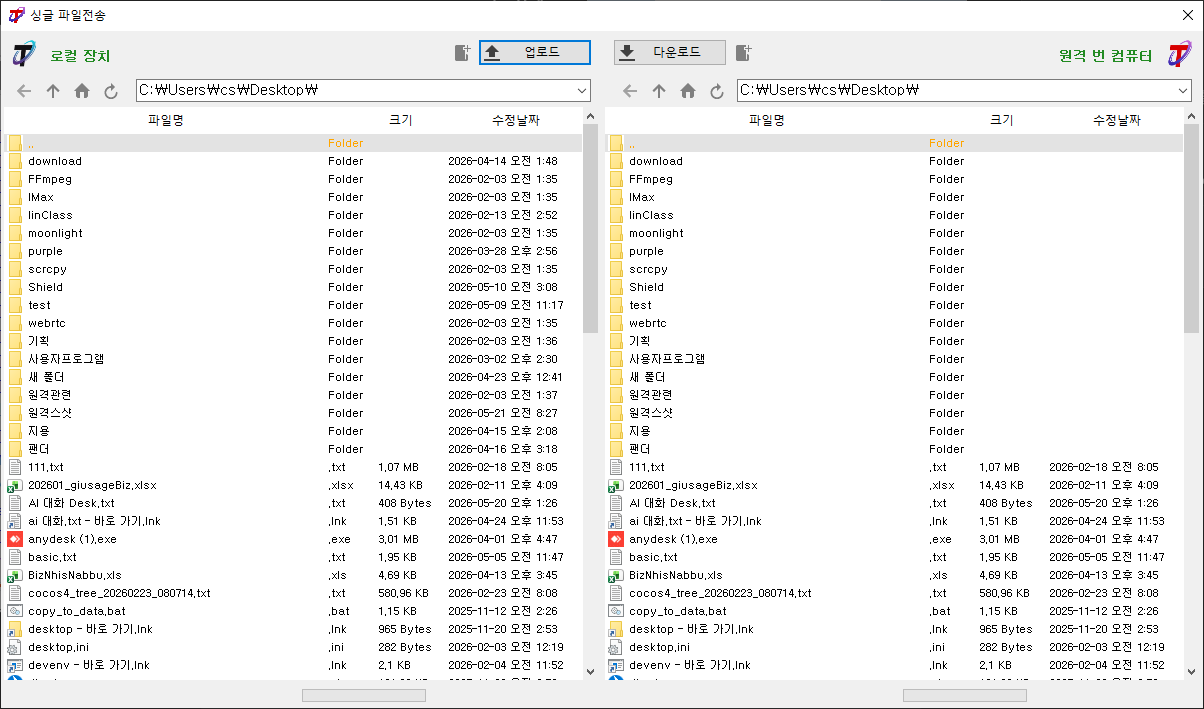Click the 업로드 upload button
The image size is (1204, 709).
(x=535, y=53)
